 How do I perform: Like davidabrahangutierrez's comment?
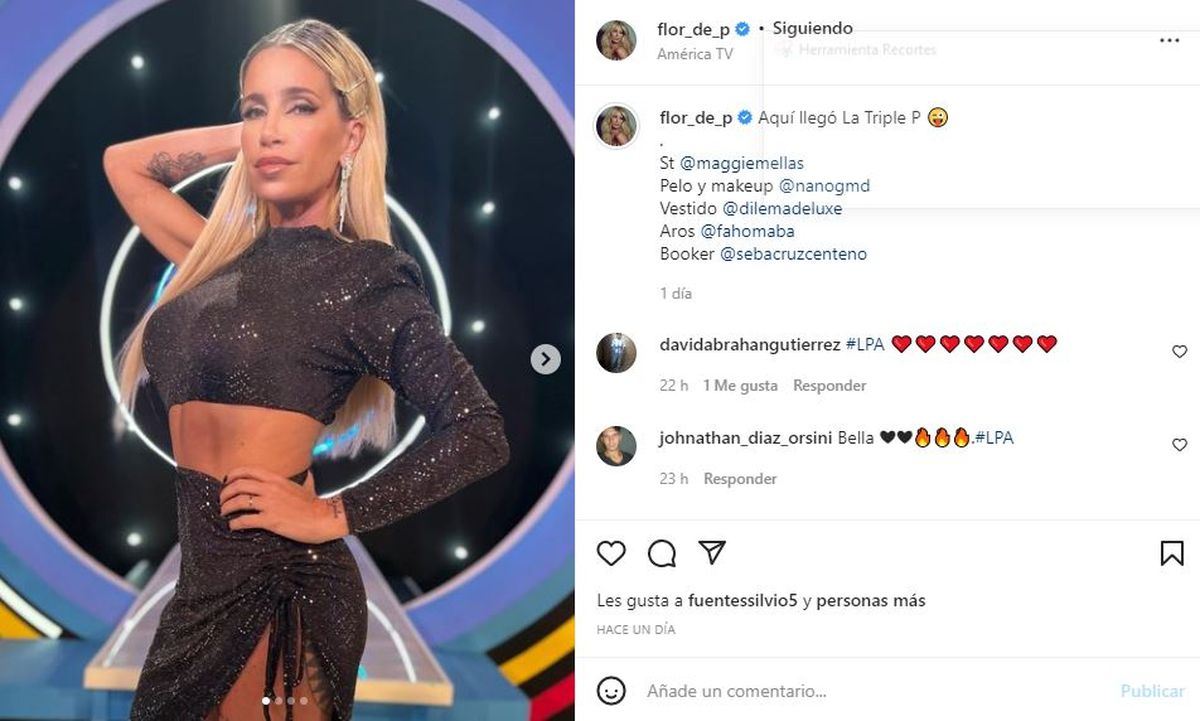1179,351
